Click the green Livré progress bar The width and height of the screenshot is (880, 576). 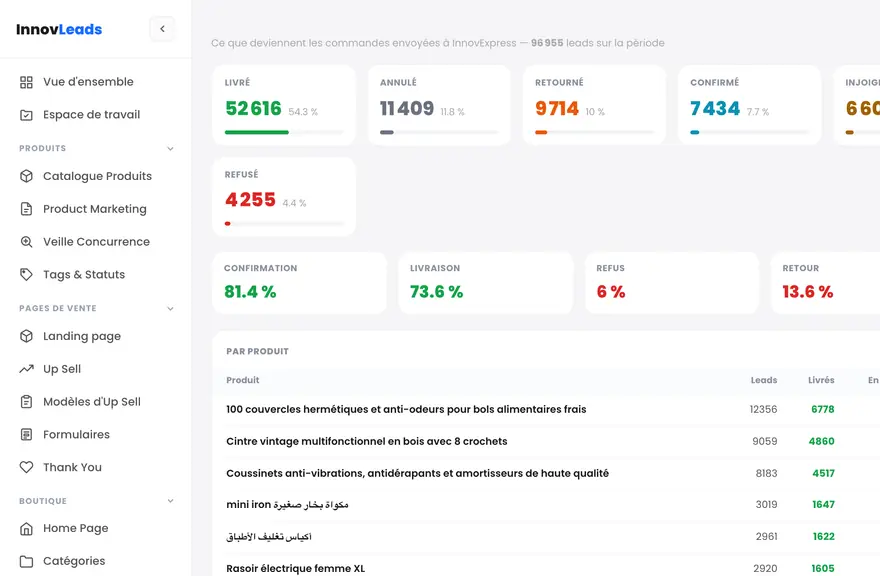(256, 132)
